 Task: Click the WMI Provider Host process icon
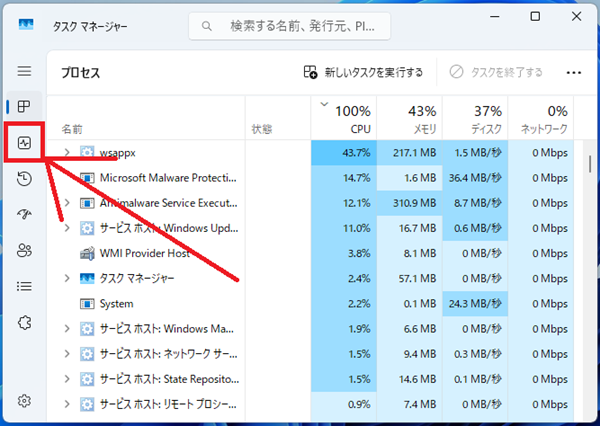(x=87, y=253)
